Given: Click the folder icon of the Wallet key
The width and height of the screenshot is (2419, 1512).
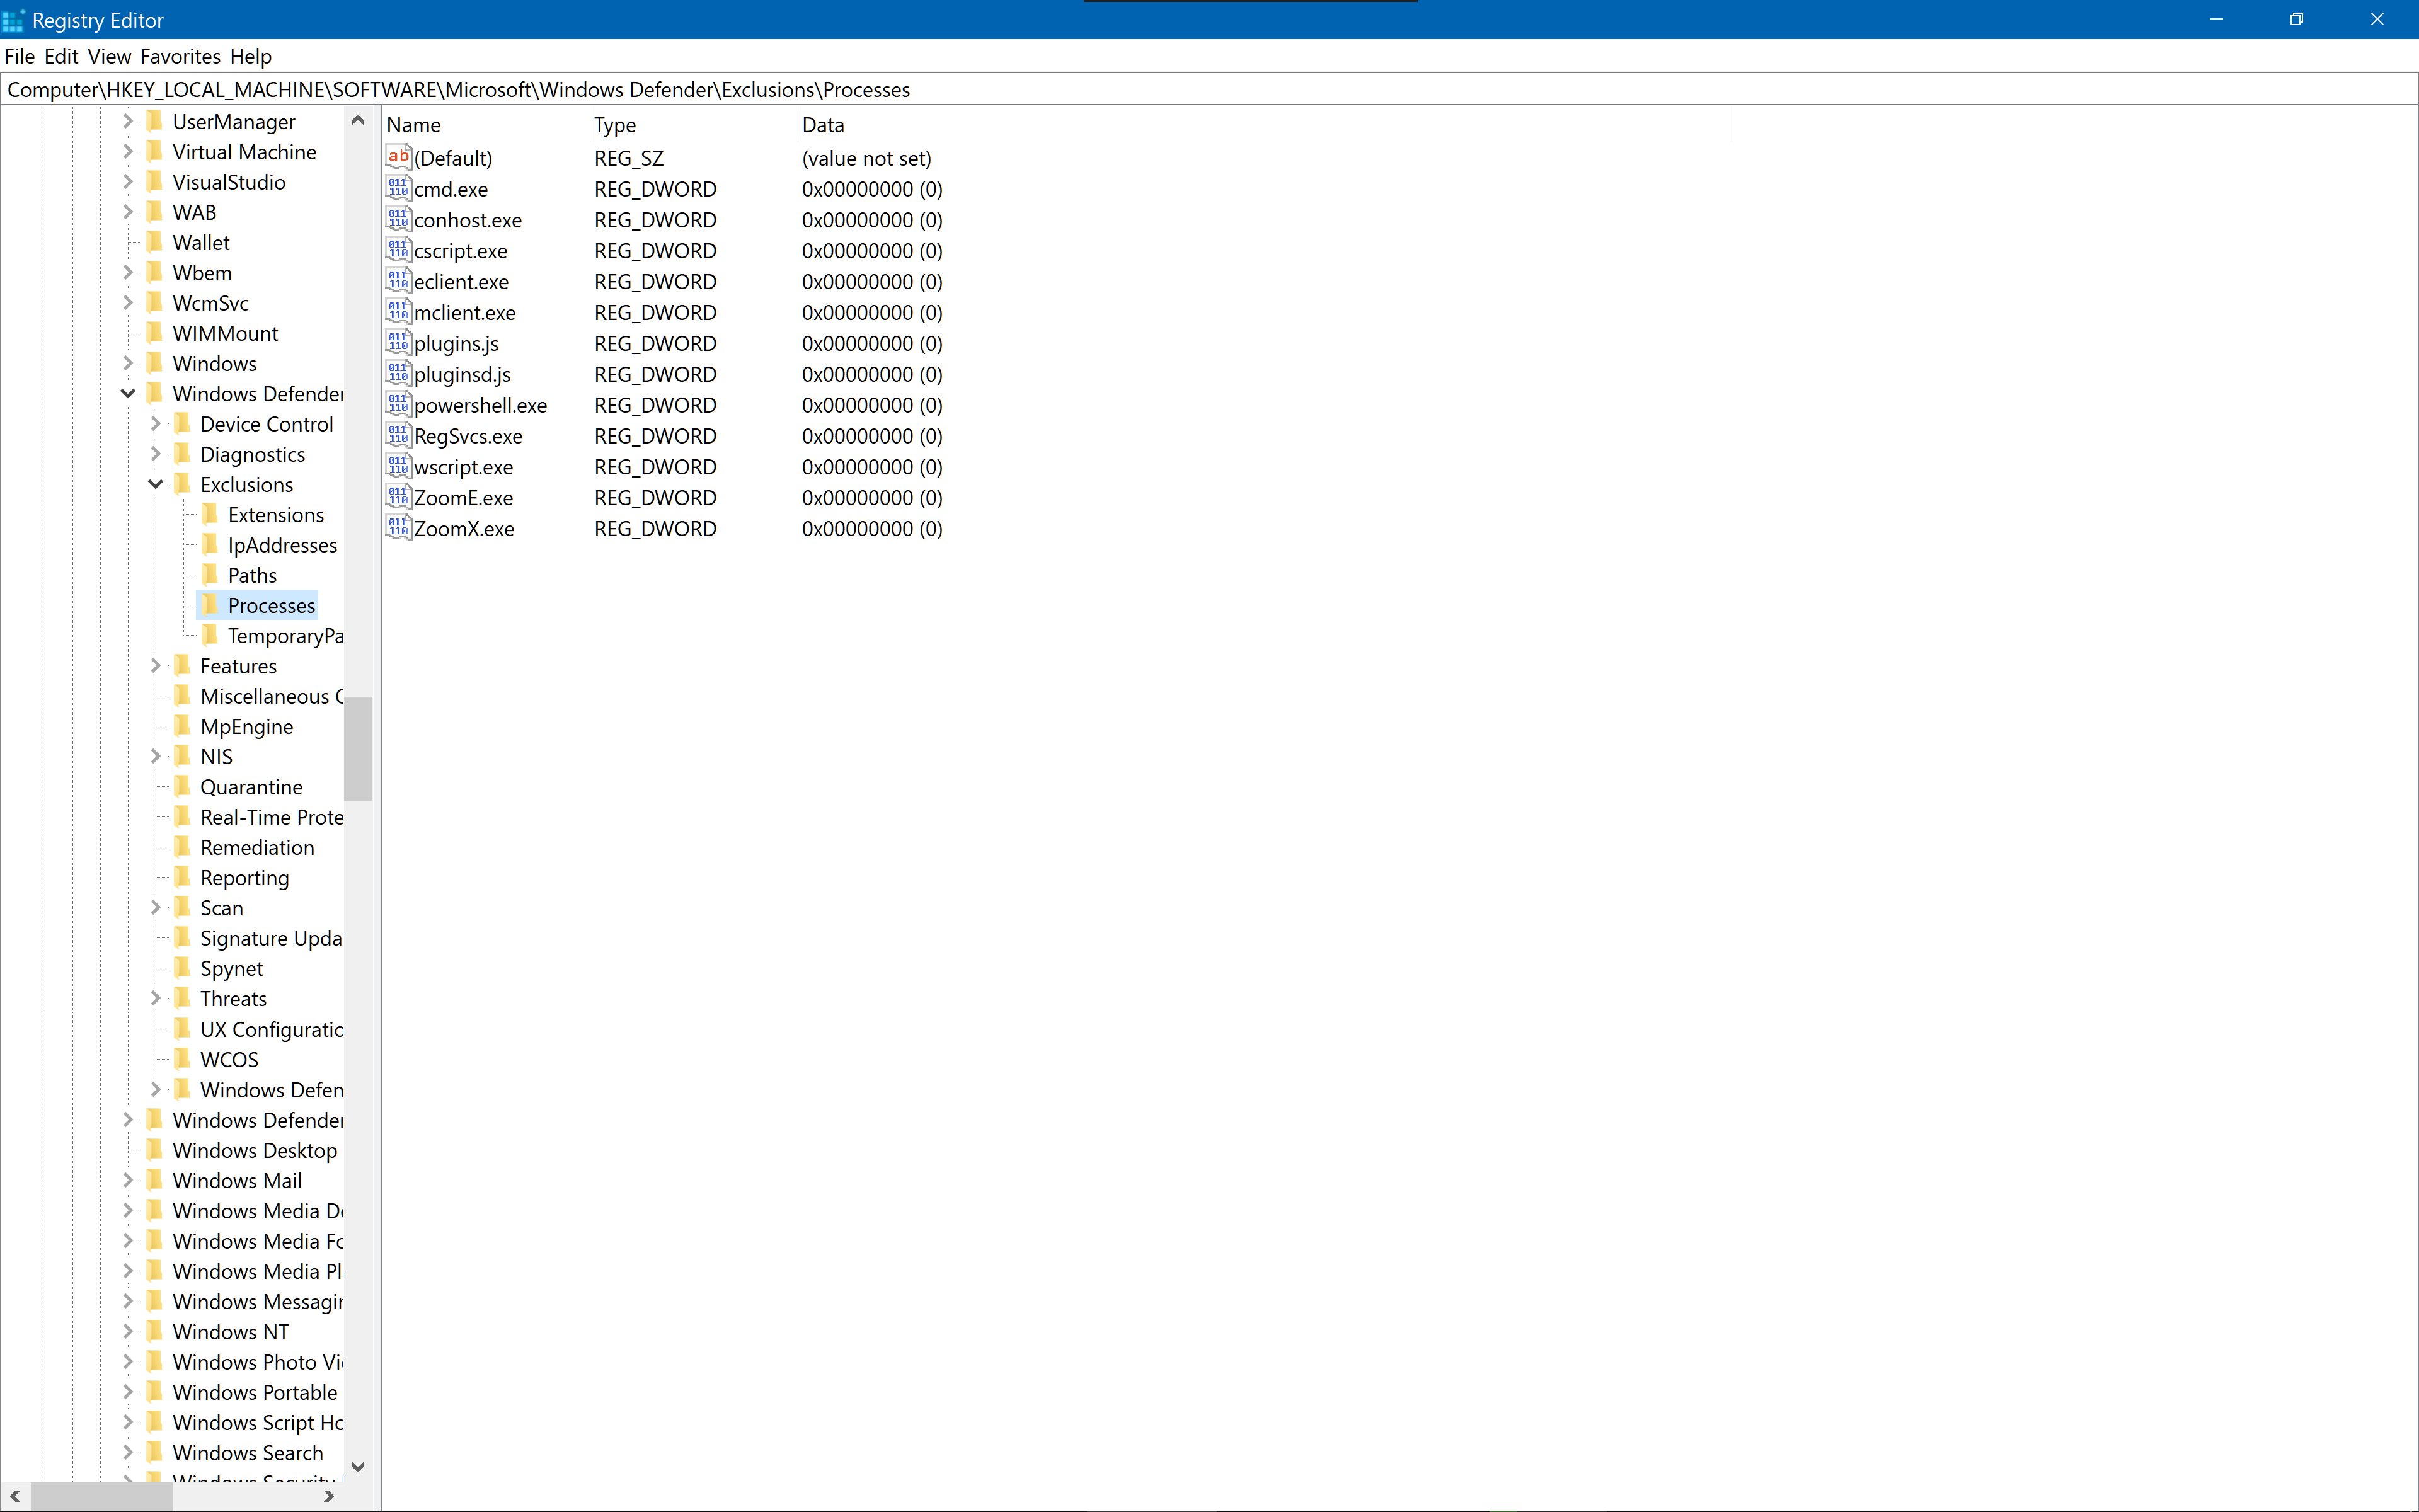Looking at the screenshot, I should pyautogui.click(x=154, y=242).
